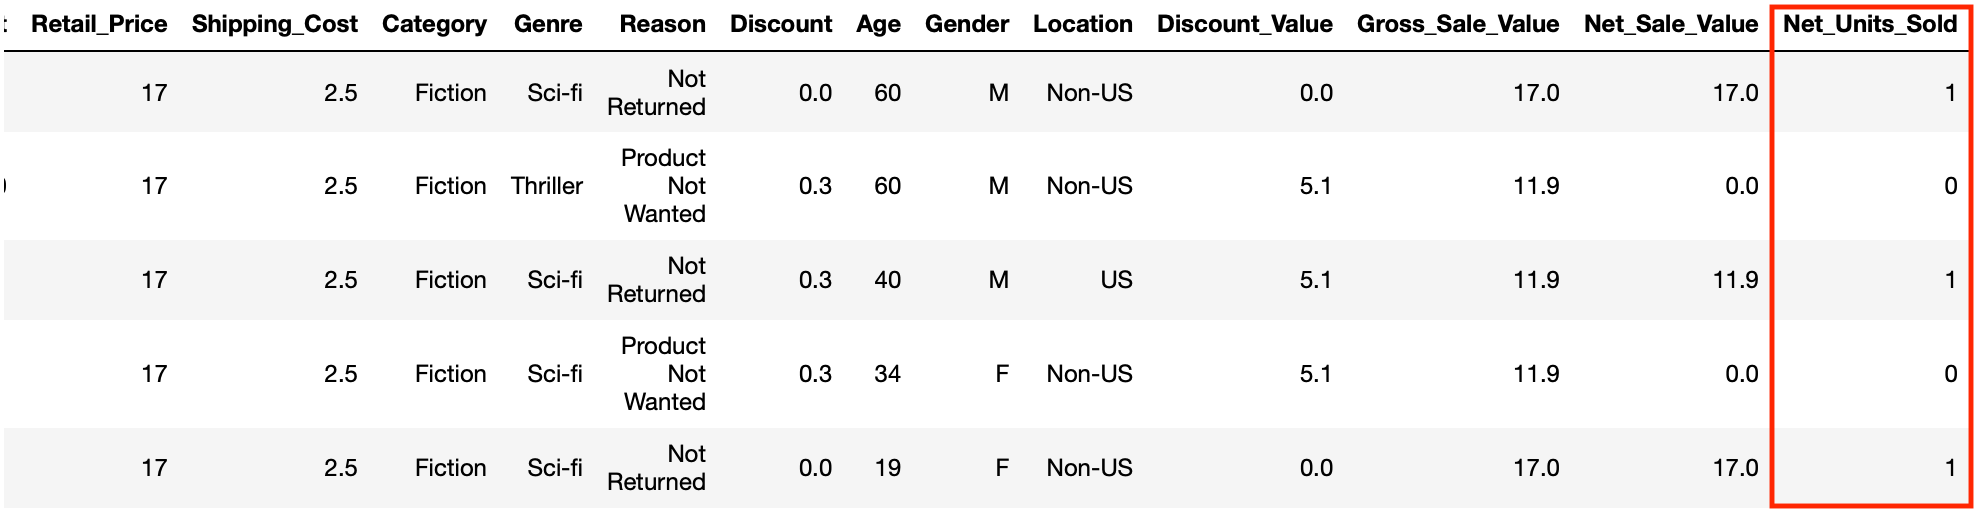Click the Location cell reading only US

1116,280
